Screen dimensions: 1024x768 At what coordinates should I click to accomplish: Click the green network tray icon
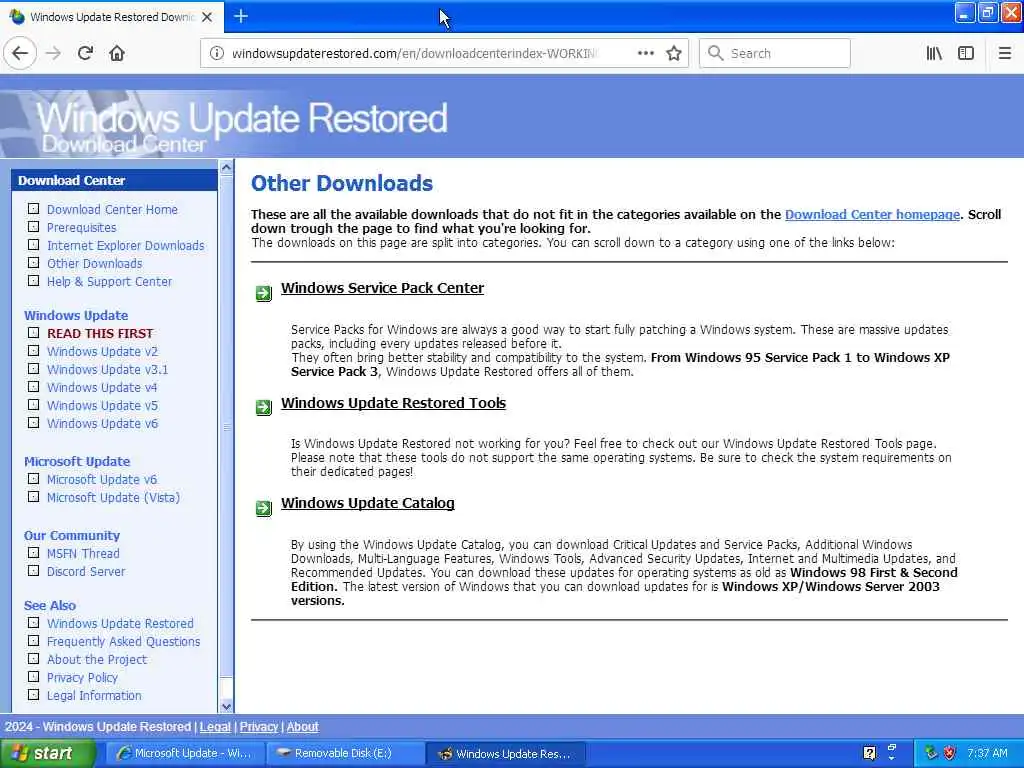point(931,753)
